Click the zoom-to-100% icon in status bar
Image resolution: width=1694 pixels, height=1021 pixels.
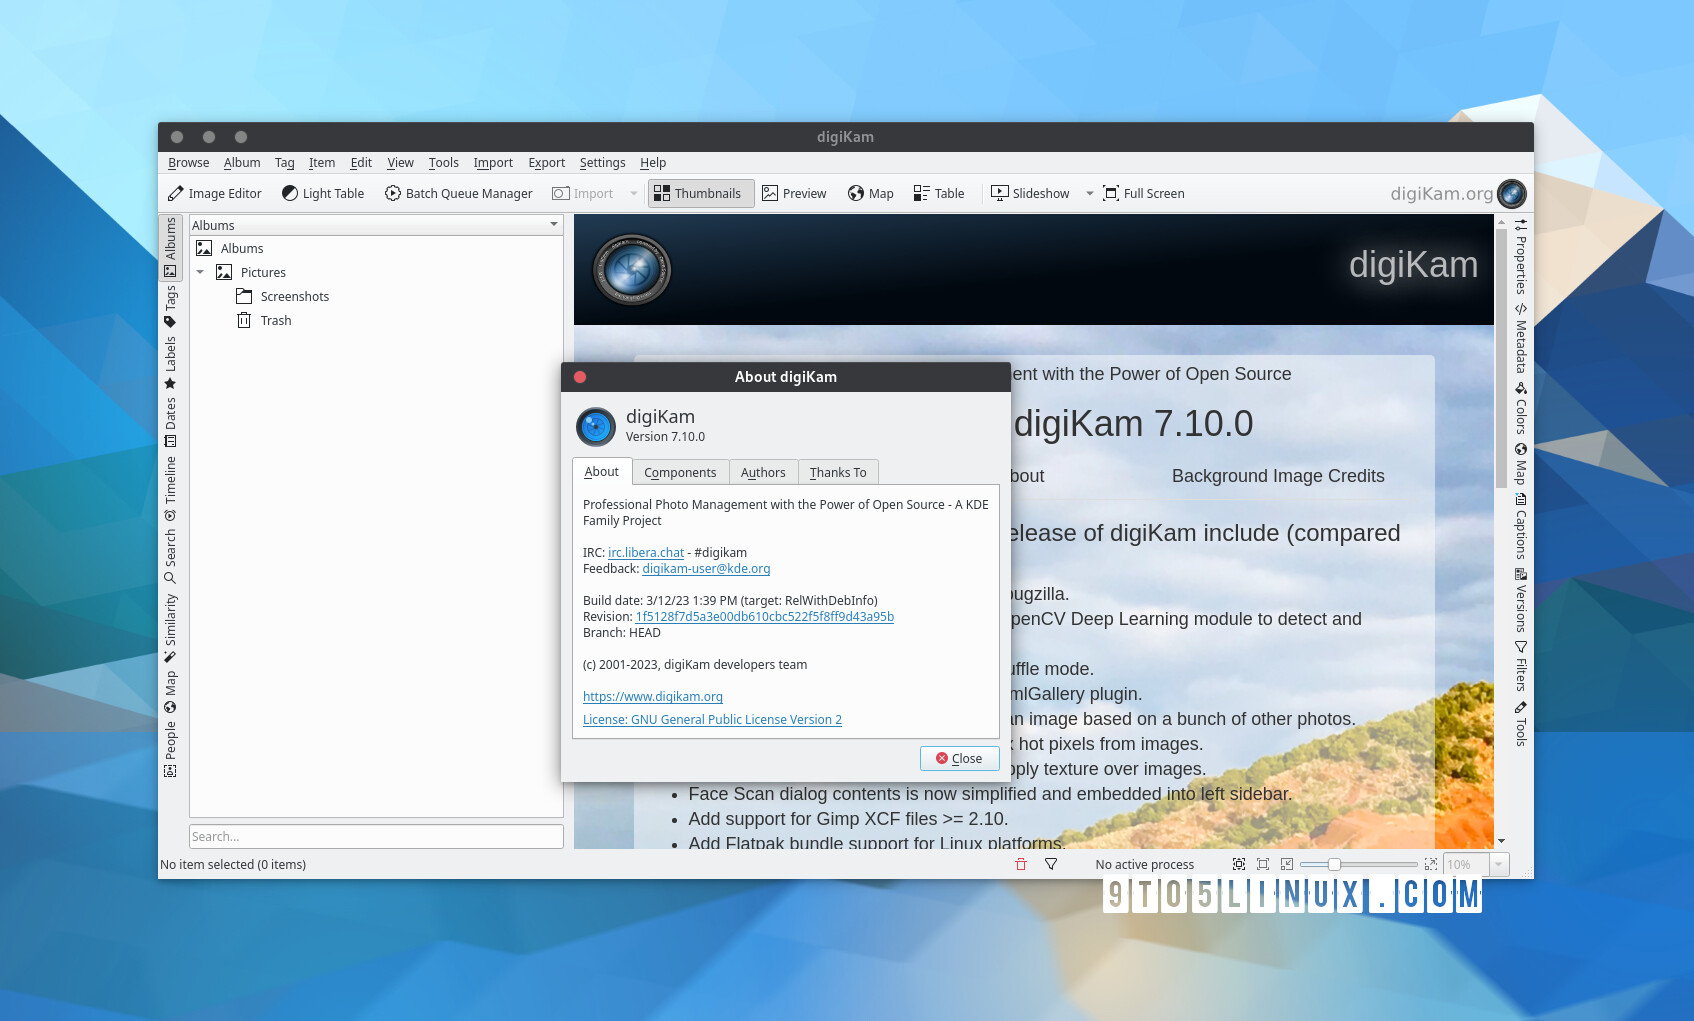pyautogui.click(x=1263, y=864)
